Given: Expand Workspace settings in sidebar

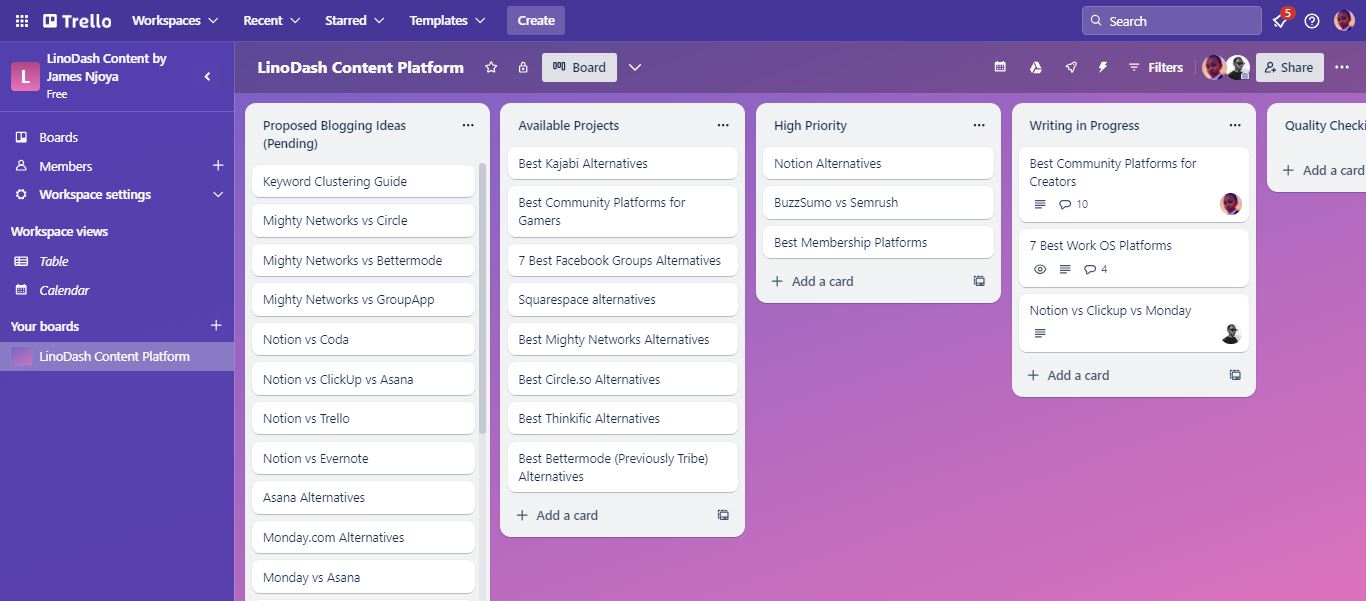Looking at the screenshot, I should 218,195.
